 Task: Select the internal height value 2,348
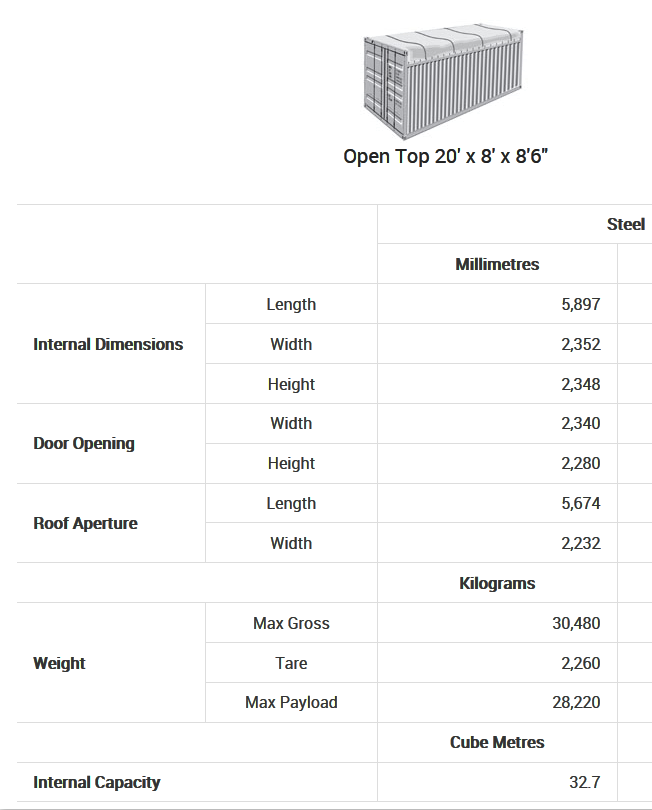pyautogui.click(x=581, y=384)
